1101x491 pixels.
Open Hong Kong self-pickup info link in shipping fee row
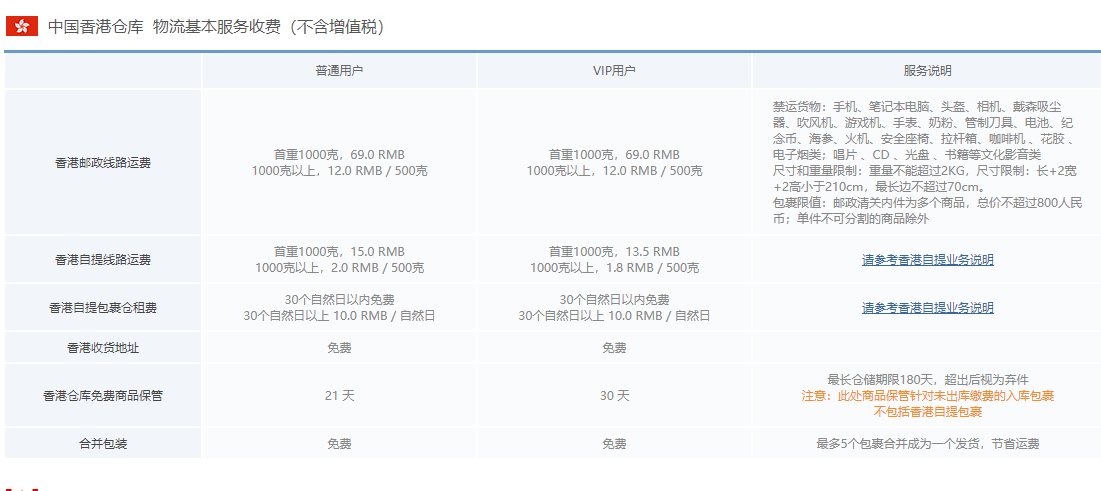[x=928, y=260]
